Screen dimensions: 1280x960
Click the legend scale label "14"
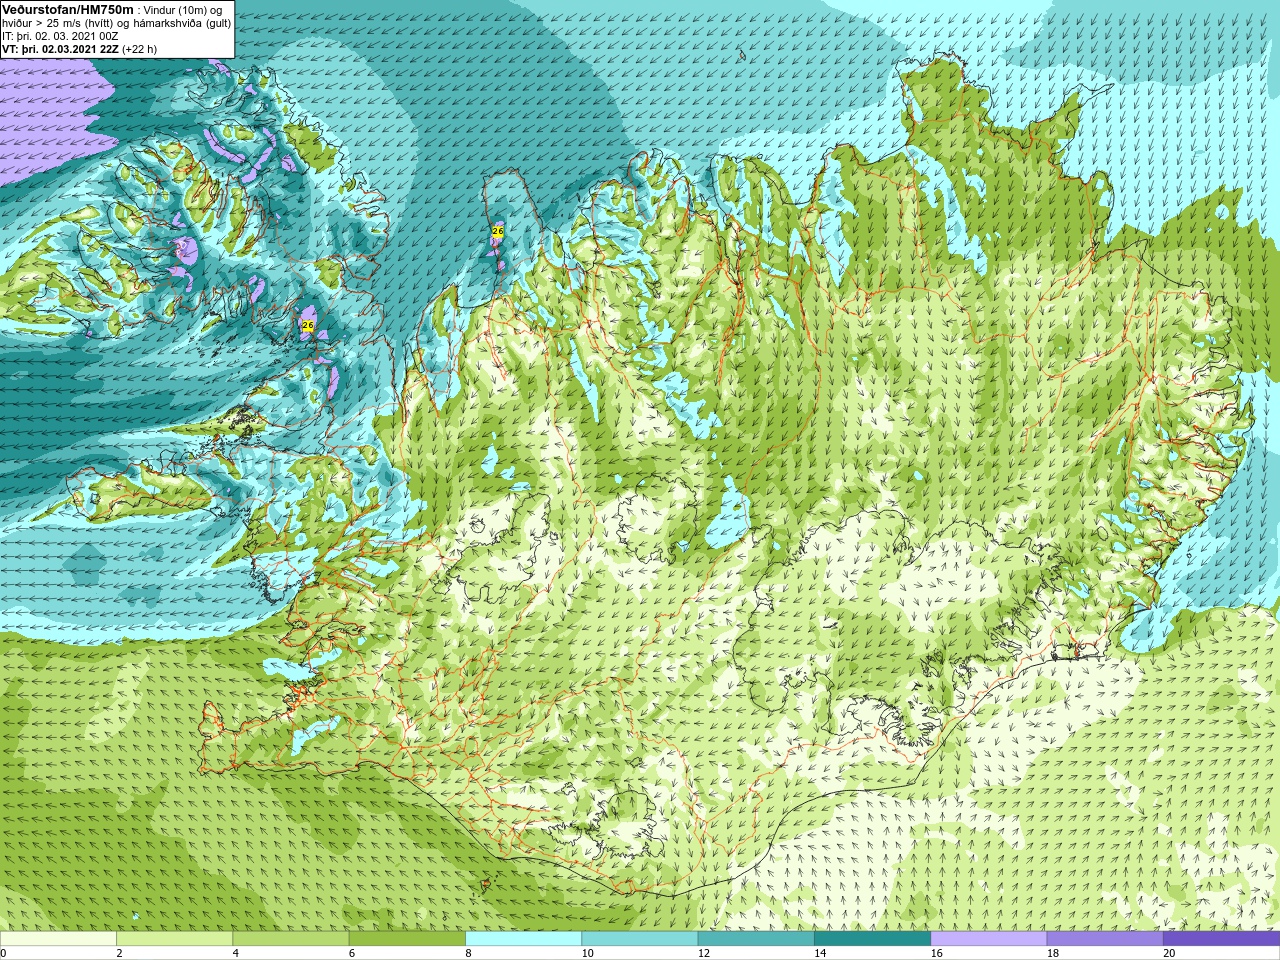820,953
